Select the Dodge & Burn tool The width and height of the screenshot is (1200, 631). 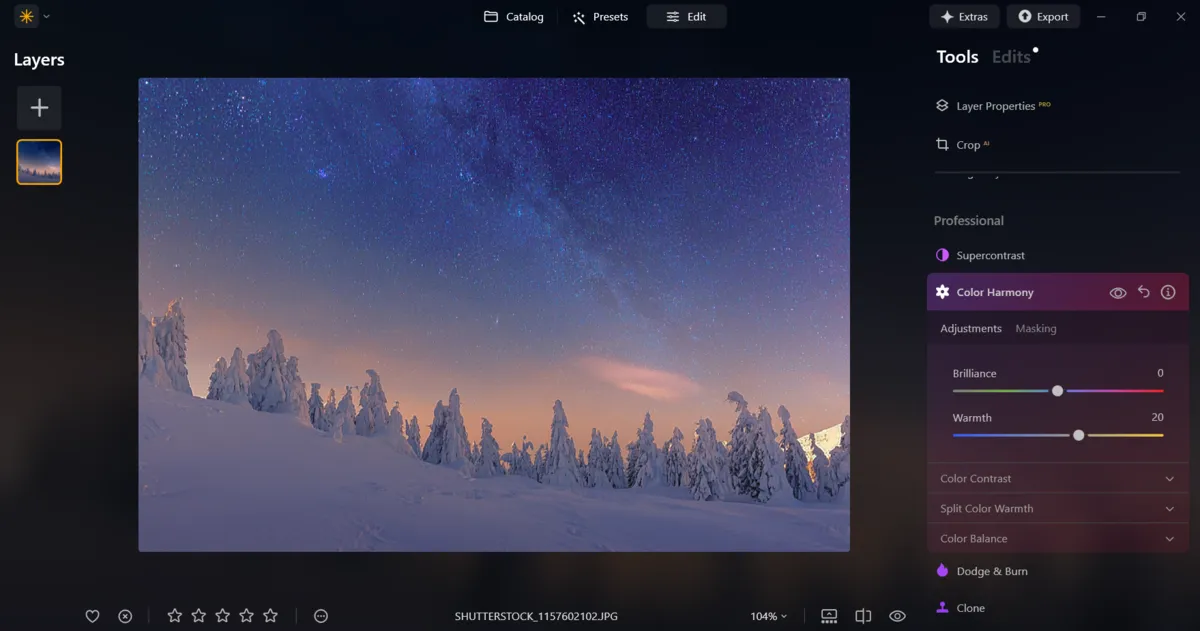pos(992,570)
